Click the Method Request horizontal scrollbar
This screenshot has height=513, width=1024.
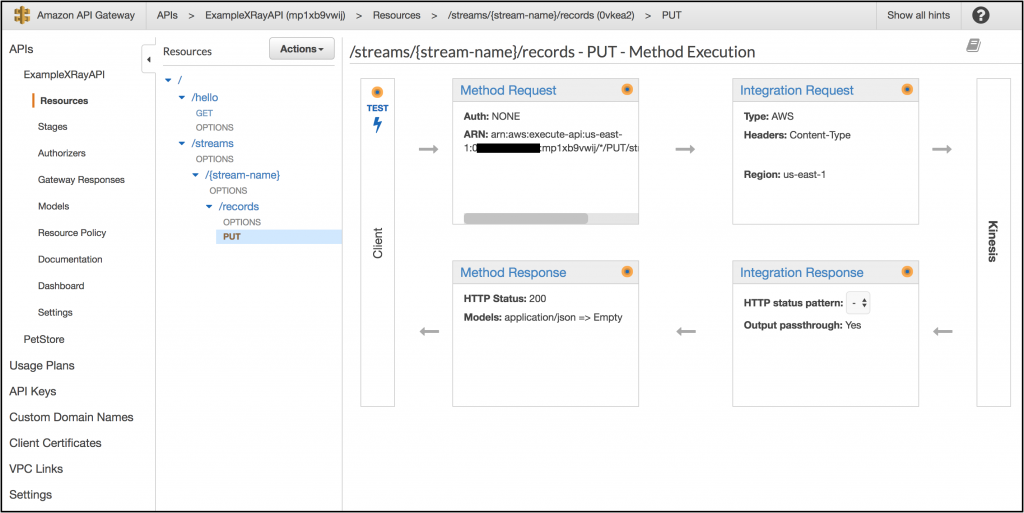526,219
